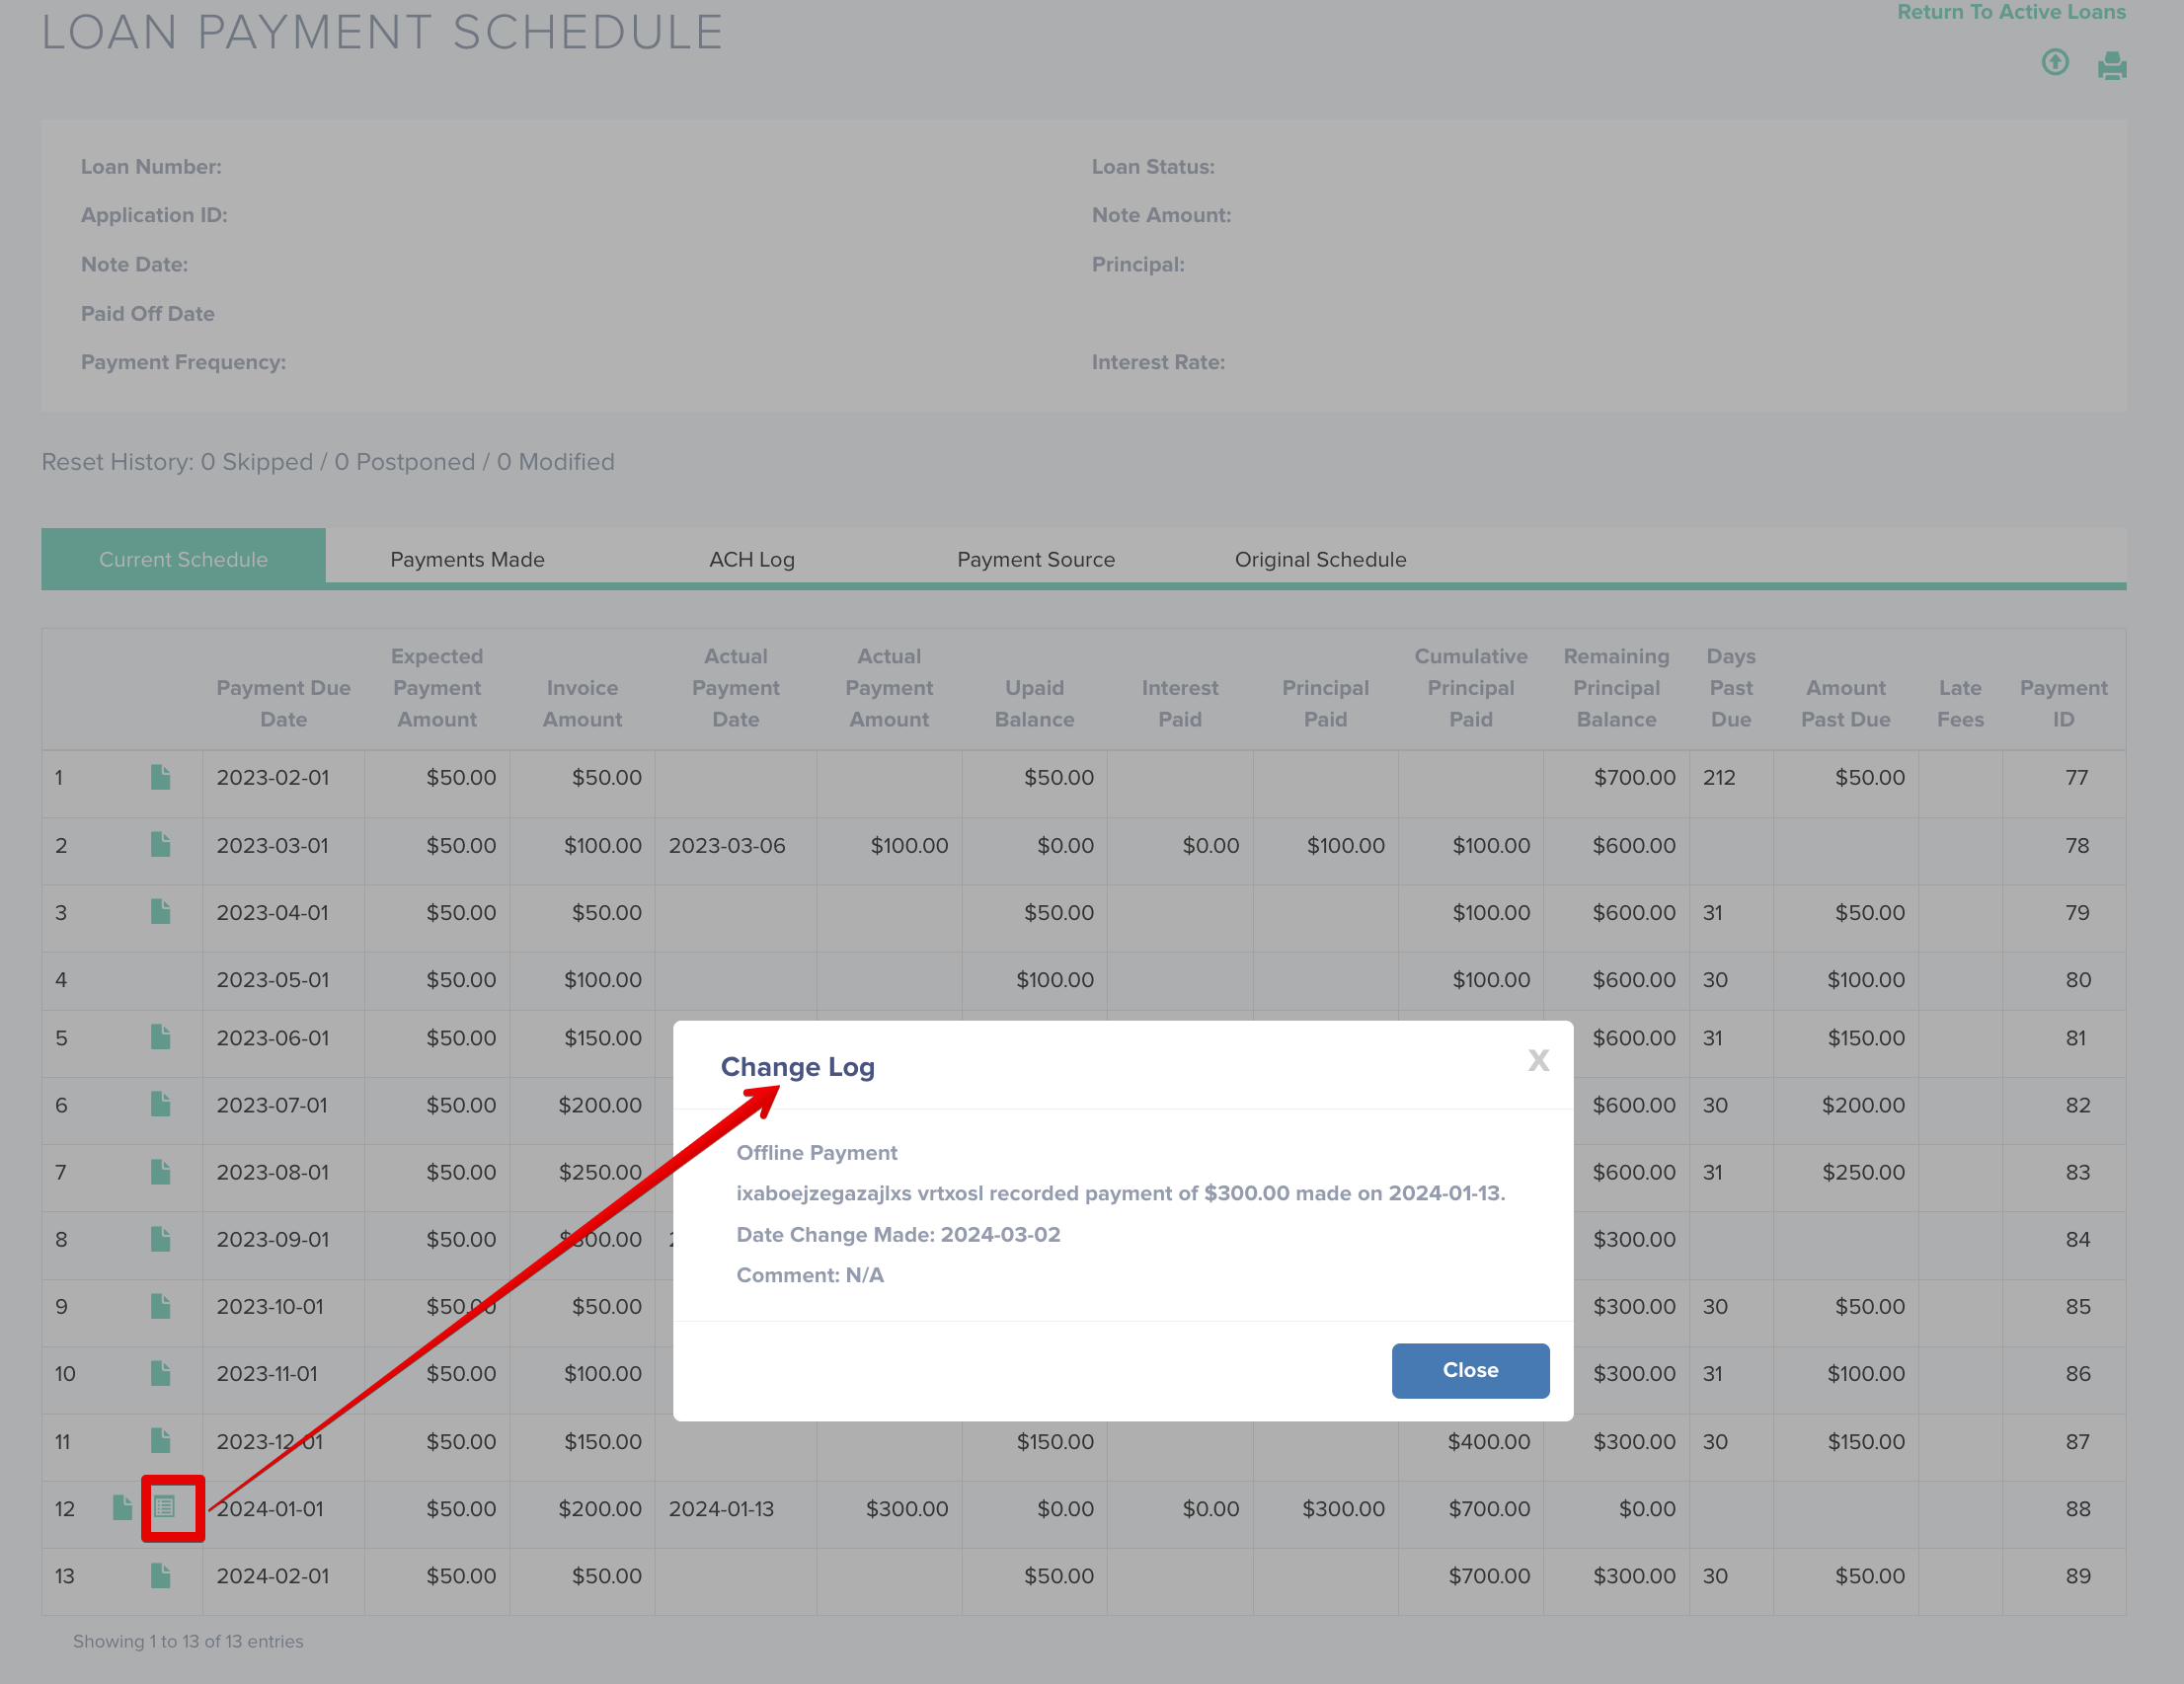
Task: Click Days Past Due column header
Action: point(1731,687)
